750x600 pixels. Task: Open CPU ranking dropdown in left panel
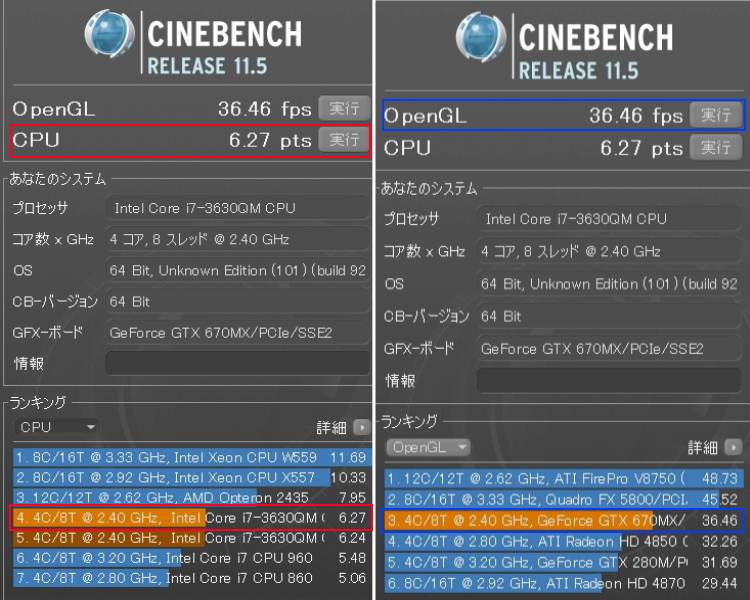[x=56, y=427]
